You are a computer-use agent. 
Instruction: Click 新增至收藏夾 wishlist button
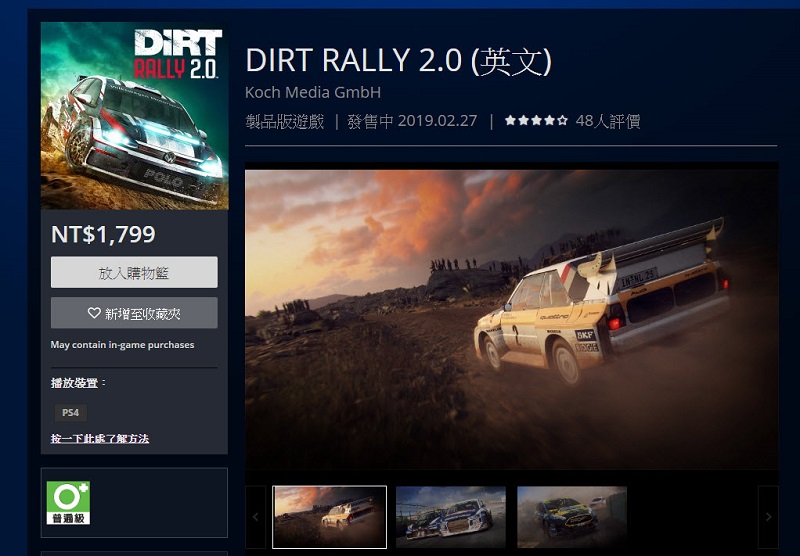(134, 313)
